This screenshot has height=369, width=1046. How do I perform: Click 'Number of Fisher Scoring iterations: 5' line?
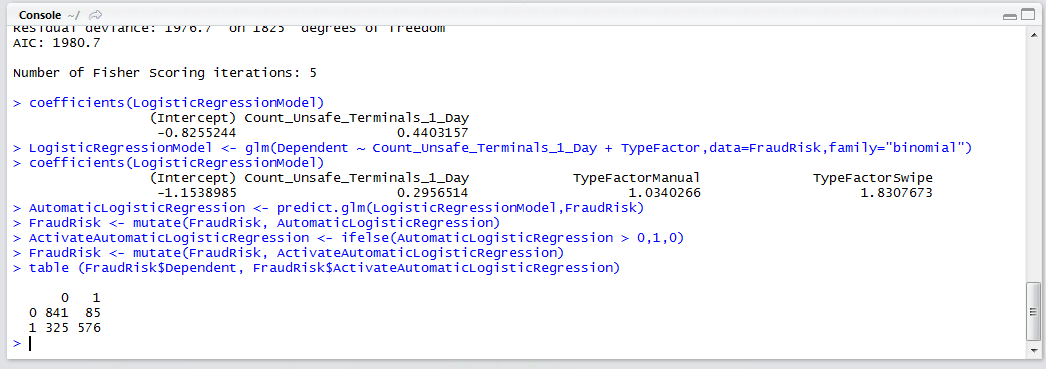165,73
